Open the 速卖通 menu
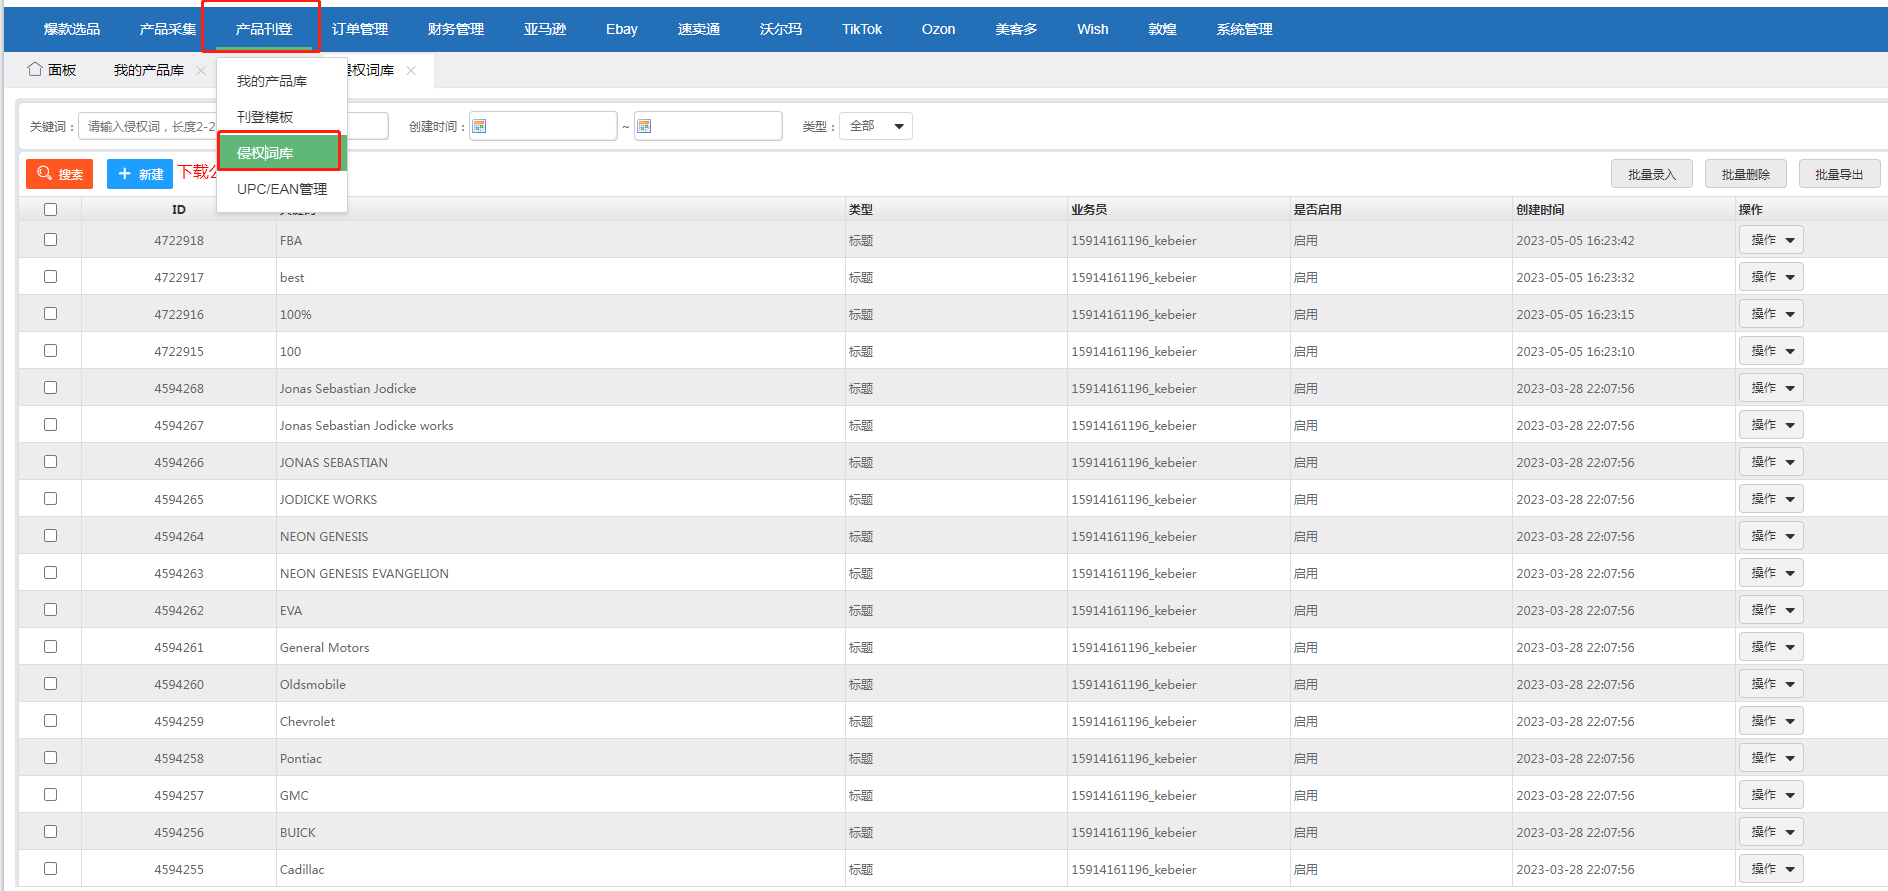1888x891 pixels. (699, 29)
